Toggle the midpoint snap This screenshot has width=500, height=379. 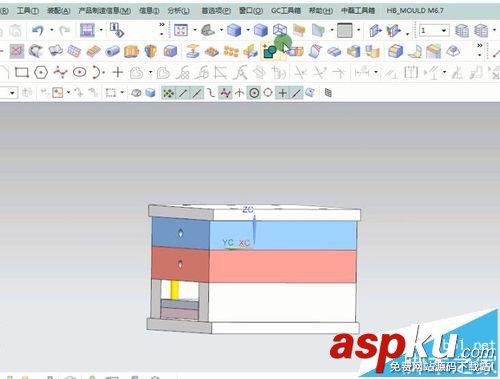click(197, 93)
